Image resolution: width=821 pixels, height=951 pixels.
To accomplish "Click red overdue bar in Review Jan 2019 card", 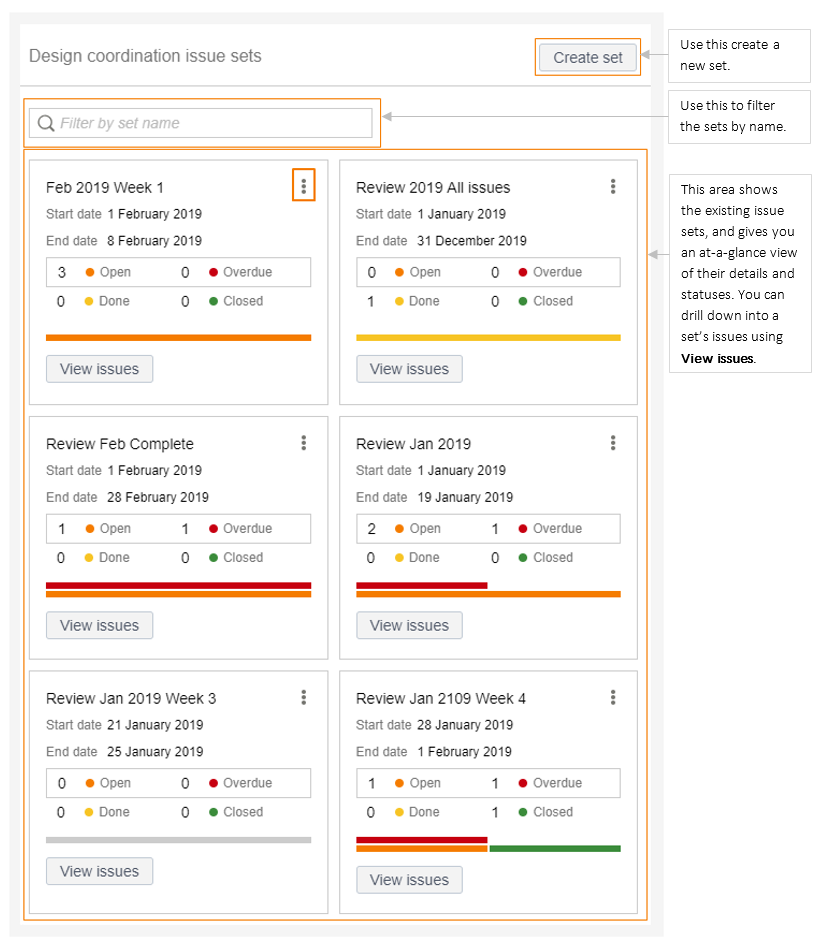I will pos(421,585).
